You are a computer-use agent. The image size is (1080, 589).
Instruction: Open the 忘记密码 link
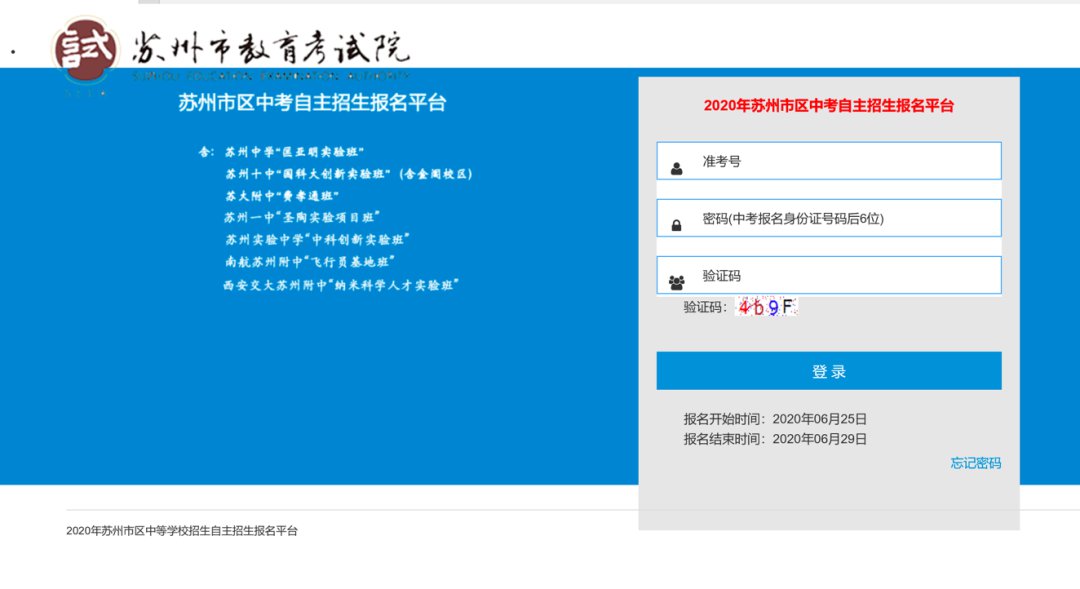click(x=975, y=463)
